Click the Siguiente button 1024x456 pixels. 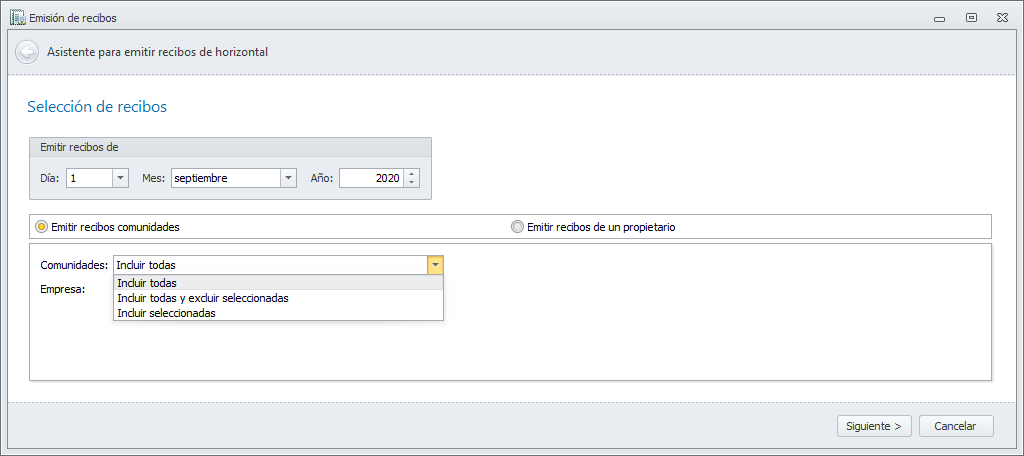[x=874, y=426]
